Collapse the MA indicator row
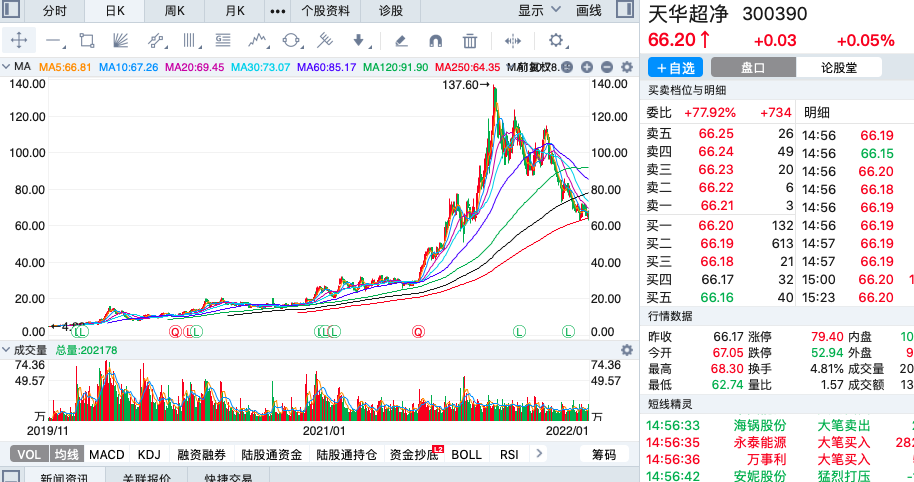914x482 pixels. point(6,66)
